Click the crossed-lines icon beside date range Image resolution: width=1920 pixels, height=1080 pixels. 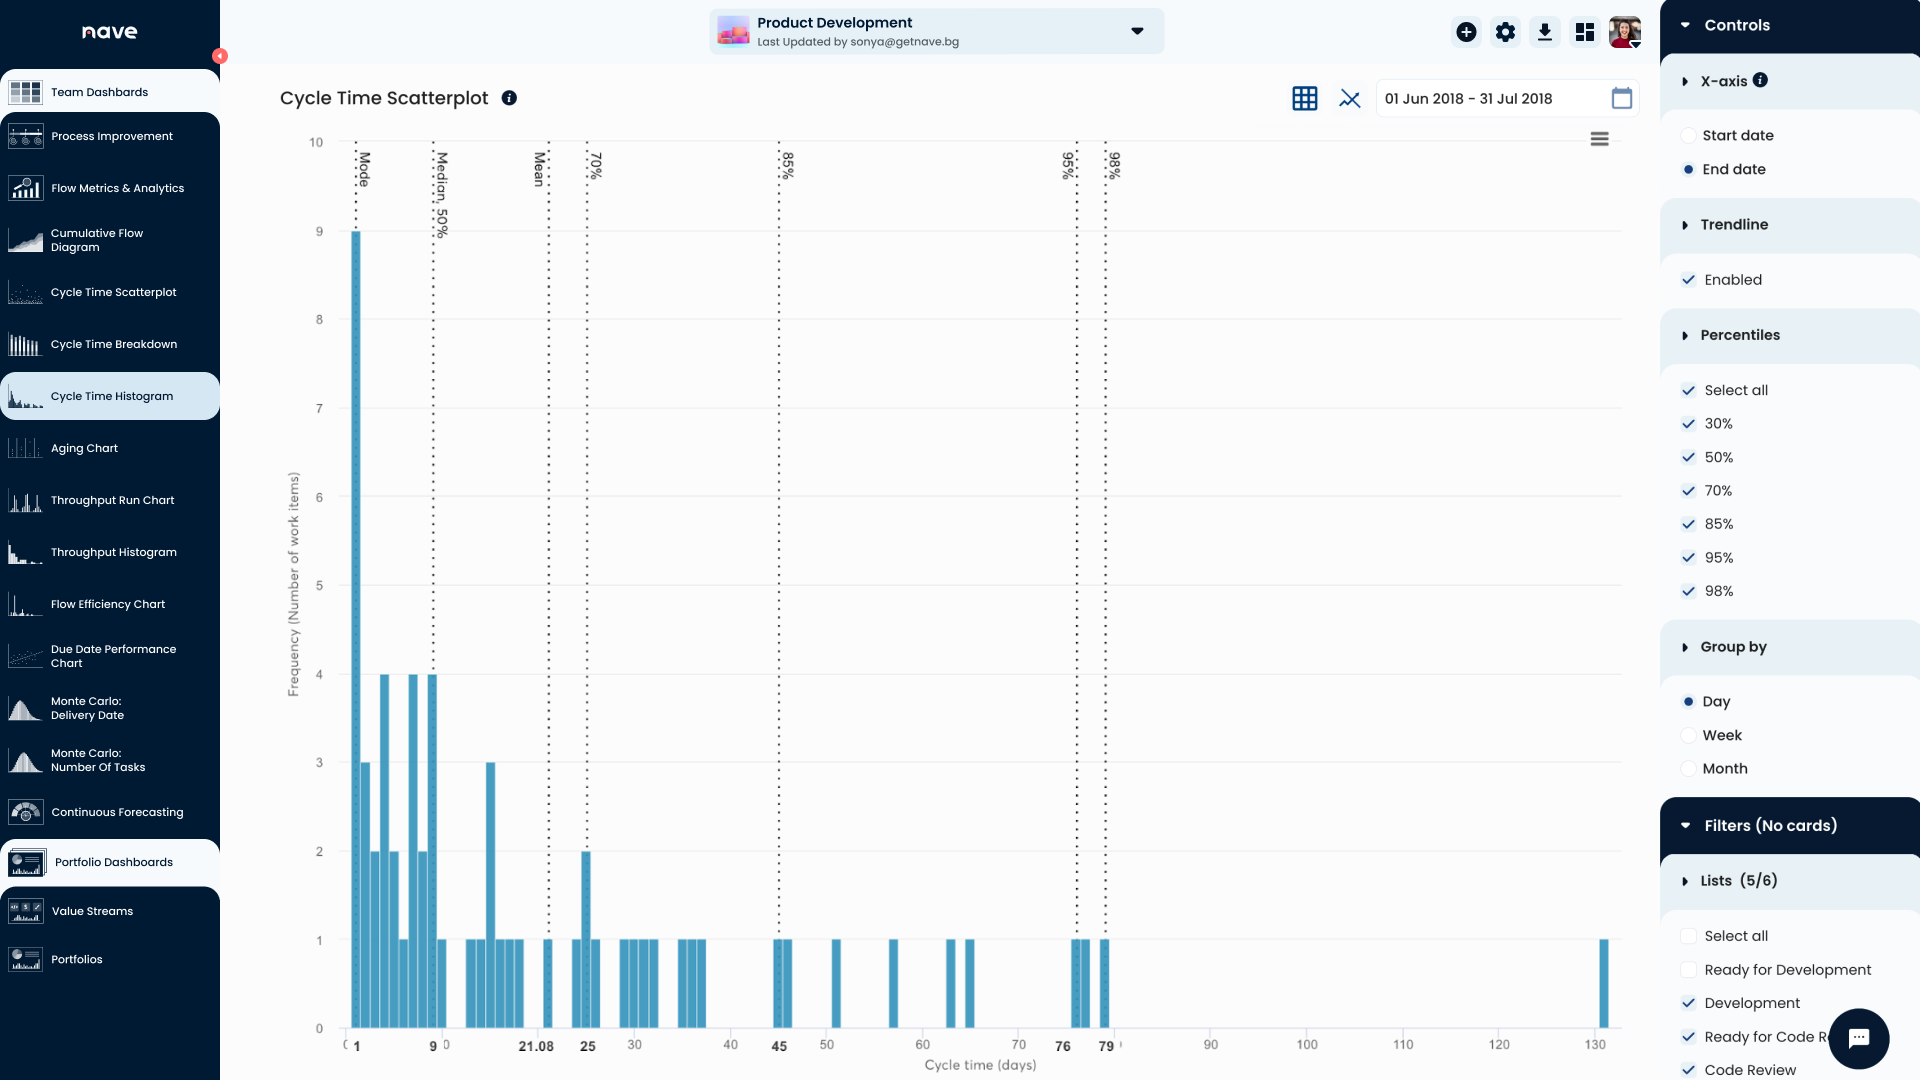coord(1350,98)
